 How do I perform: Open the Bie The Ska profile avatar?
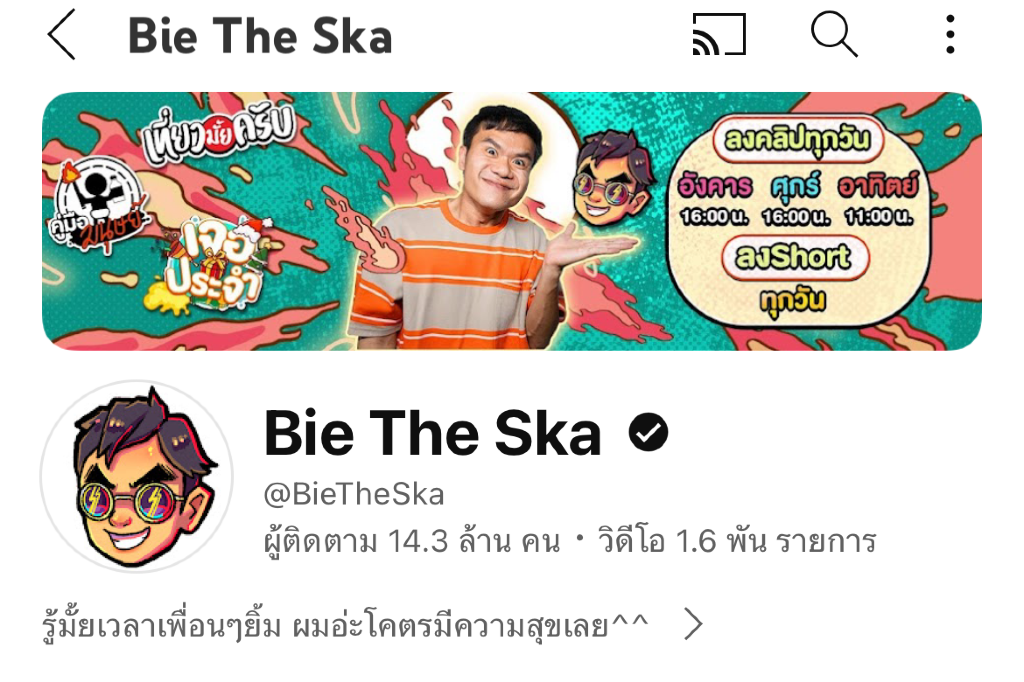point(136,476)
